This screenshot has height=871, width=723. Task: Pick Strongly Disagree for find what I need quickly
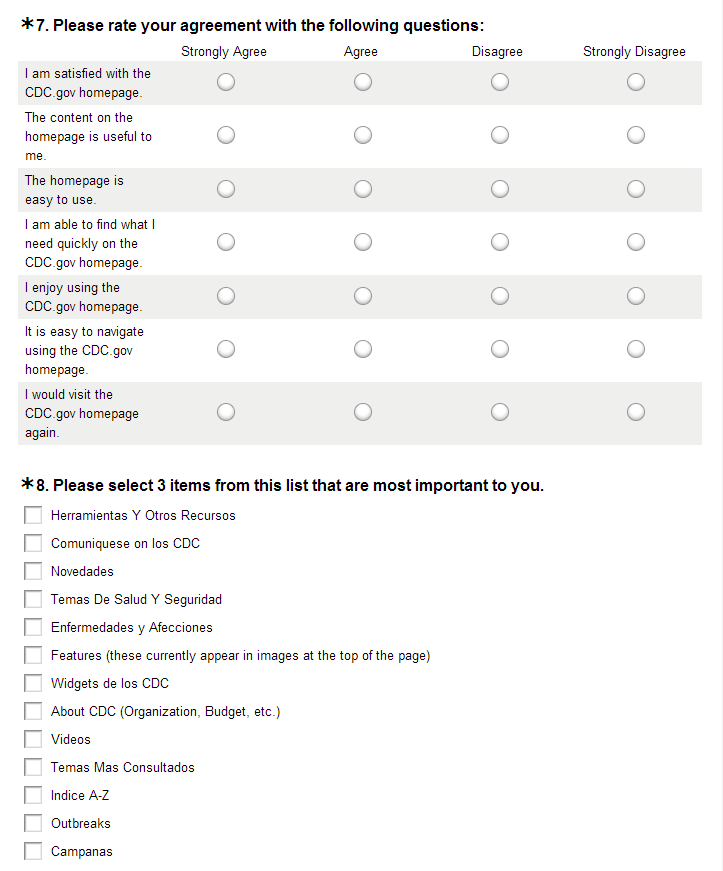[x=636, y=242]
